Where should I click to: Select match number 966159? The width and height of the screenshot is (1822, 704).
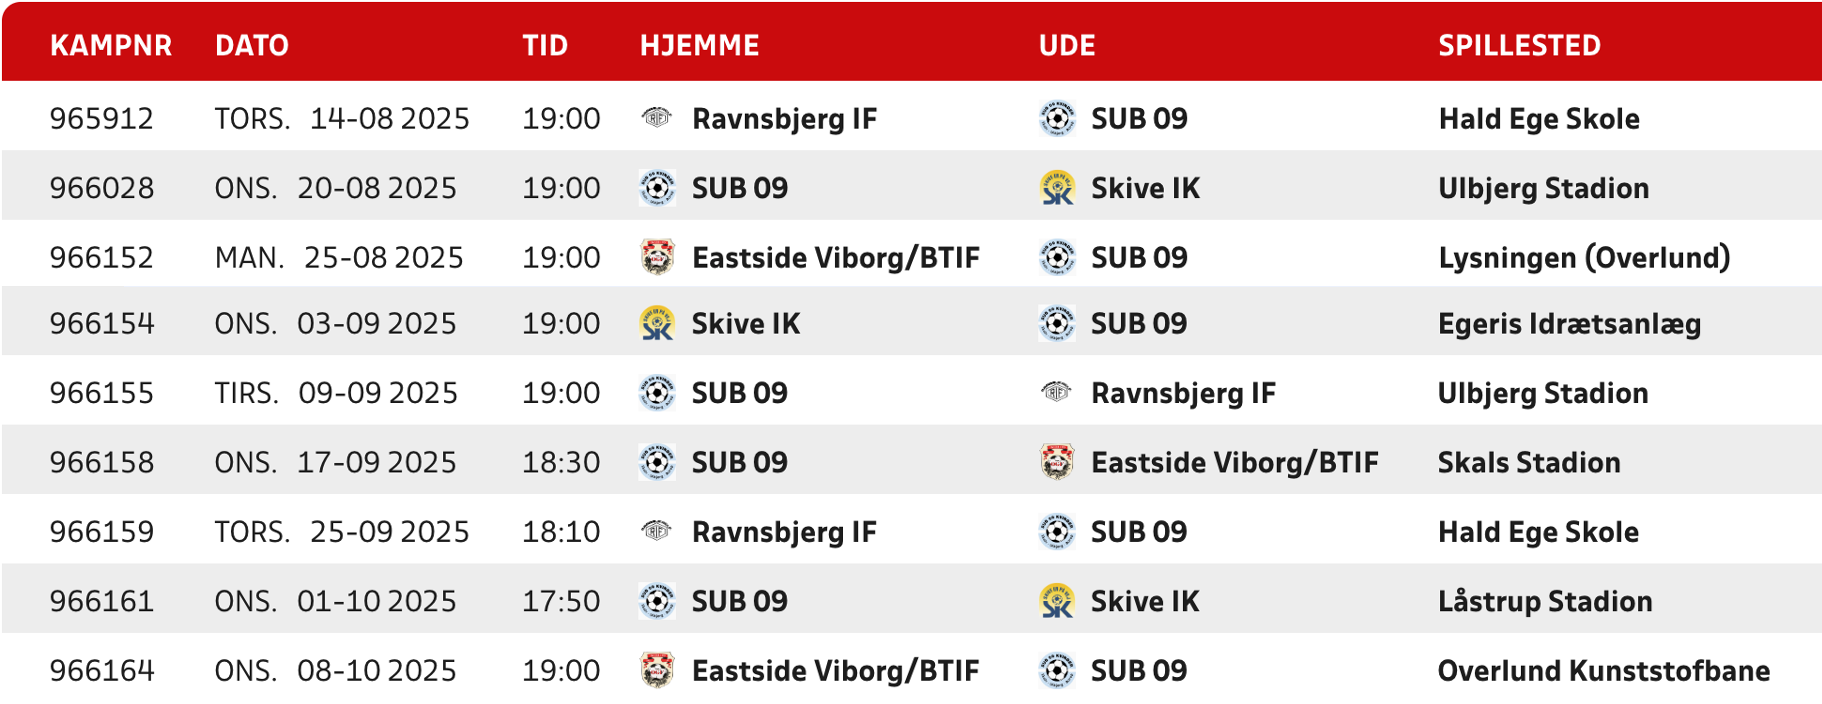point(102,532)
